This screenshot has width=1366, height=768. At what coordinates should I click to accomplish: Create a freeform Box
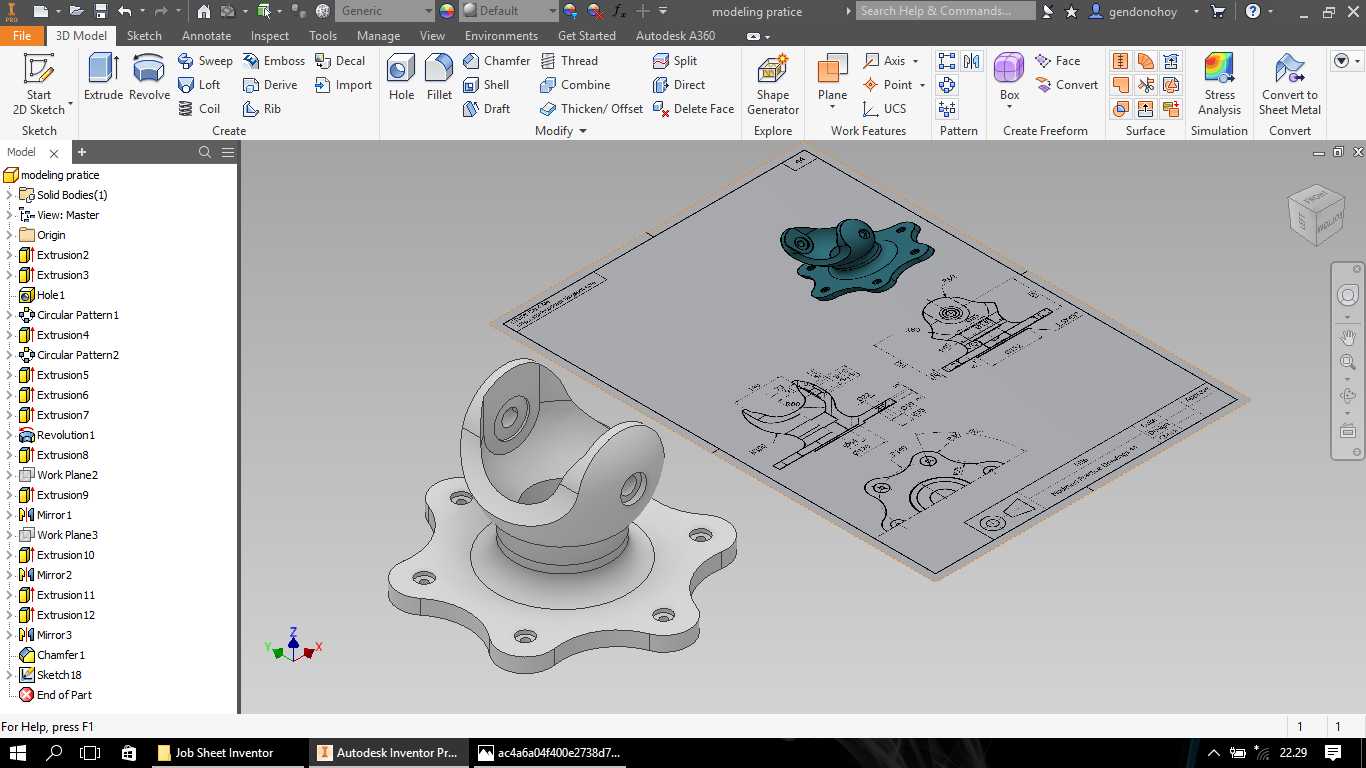(x=1009, y=78)
